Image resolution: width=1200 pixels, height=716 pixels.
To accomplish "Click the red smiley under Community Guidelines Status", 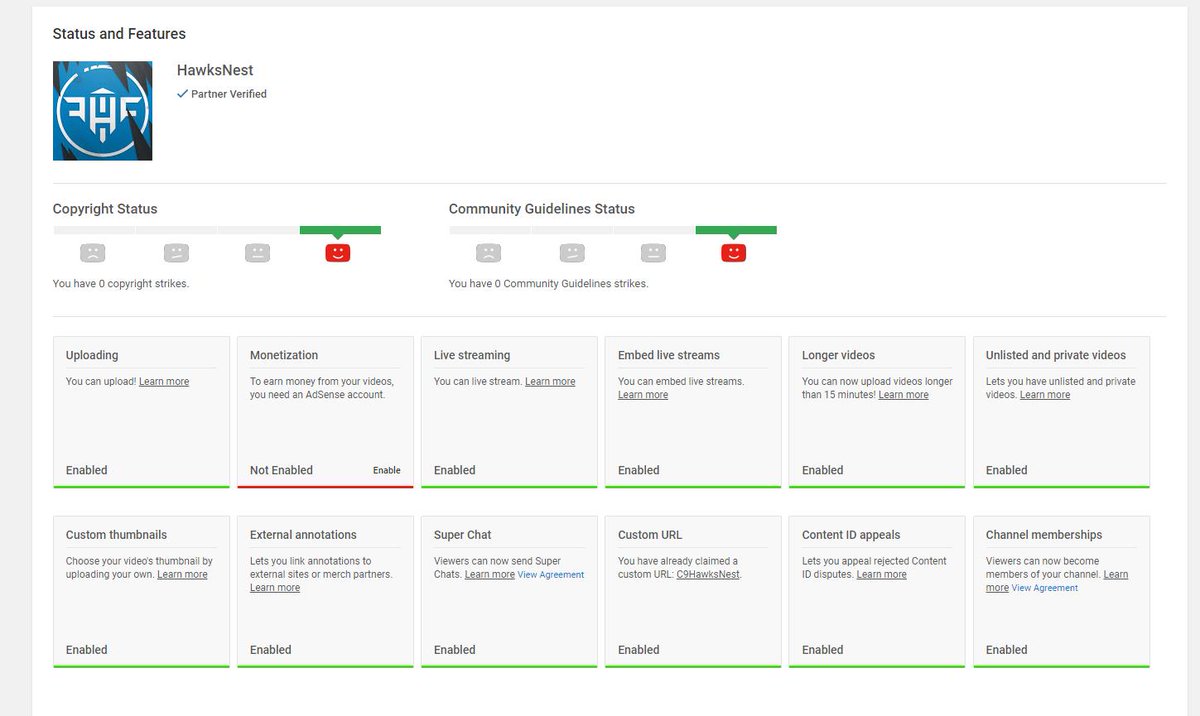I will 734,253.
